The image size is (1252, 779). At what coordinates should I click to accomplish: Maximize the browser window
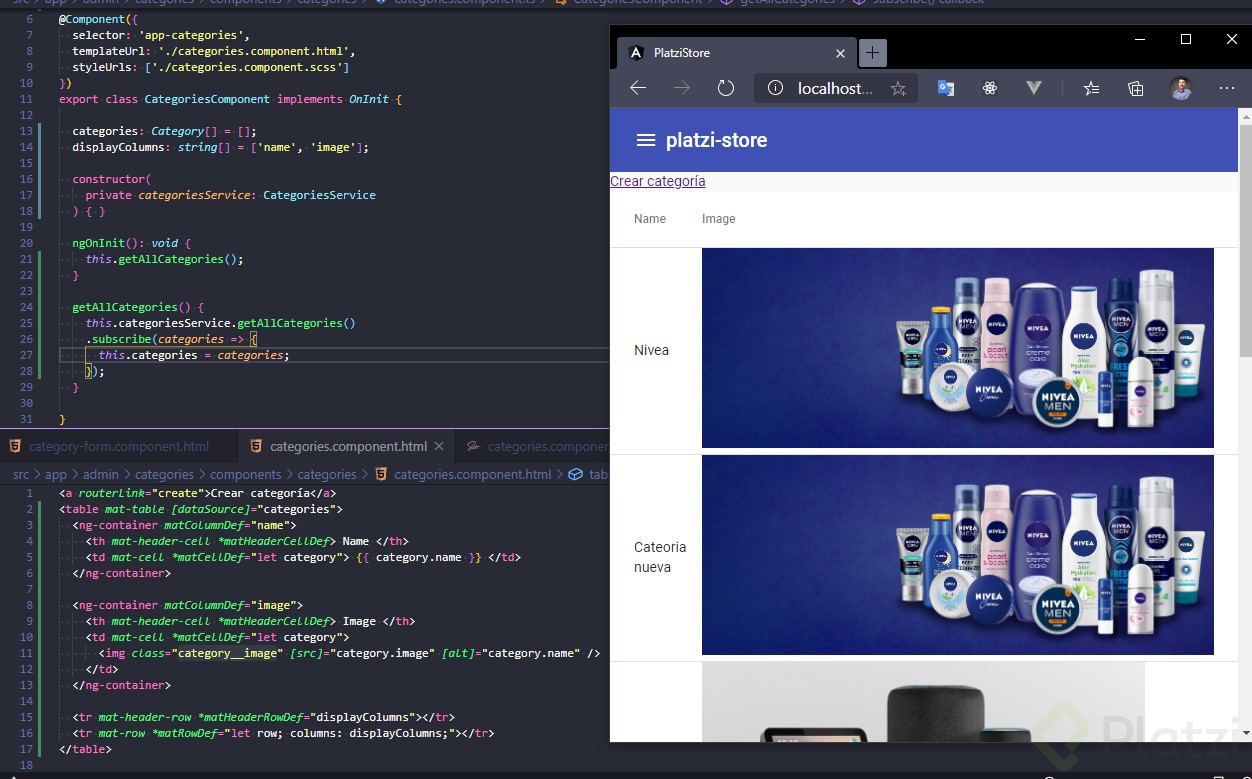click(x=1186, y=39)
